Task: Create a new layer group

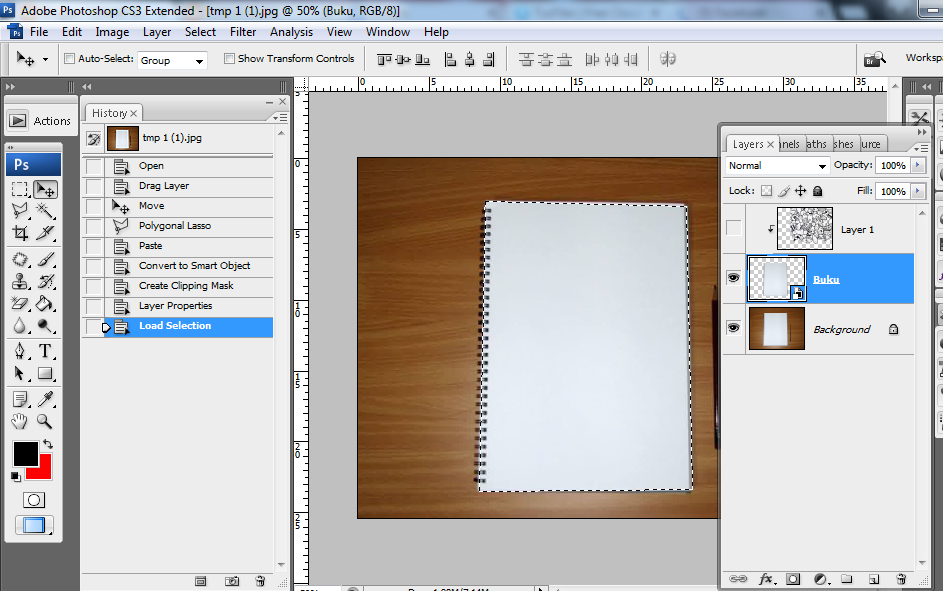Action: tap(847, 579)
